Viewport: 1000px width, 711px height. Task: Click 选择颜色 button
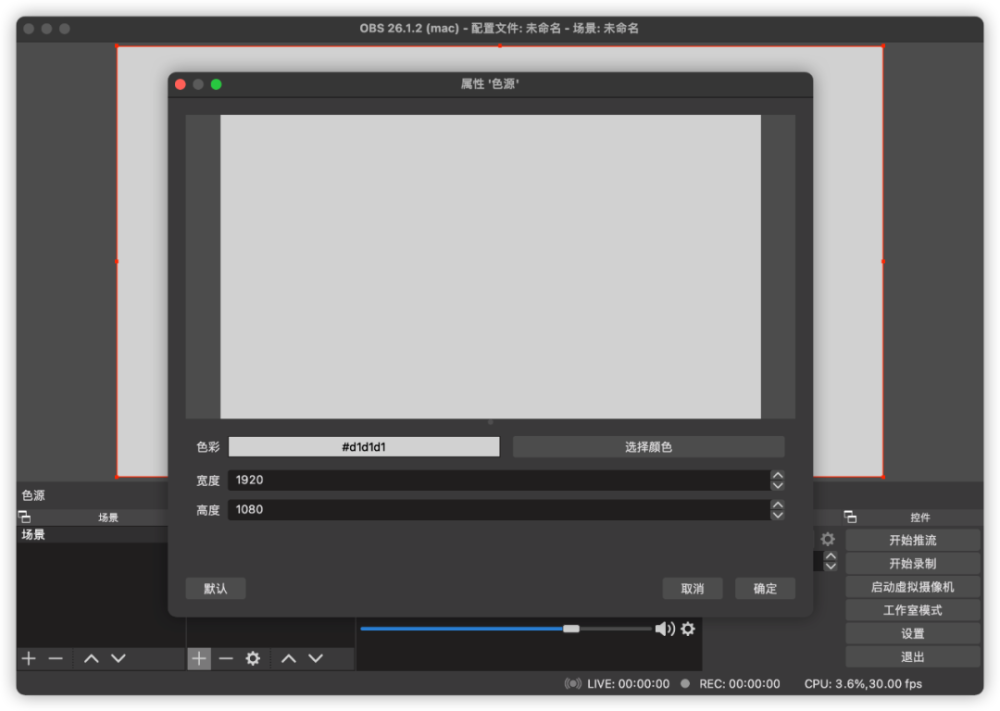pyautogui.click(x=649, y=447)
